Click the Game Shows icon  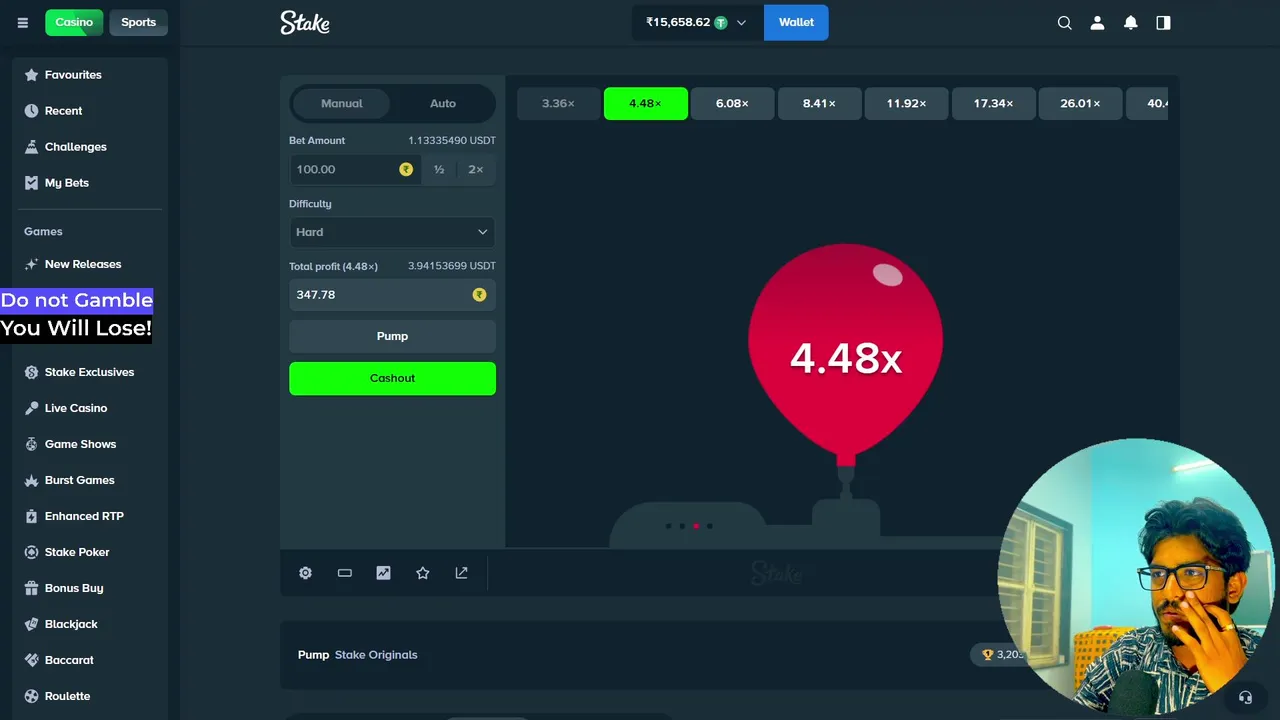(x=31, y=444)
